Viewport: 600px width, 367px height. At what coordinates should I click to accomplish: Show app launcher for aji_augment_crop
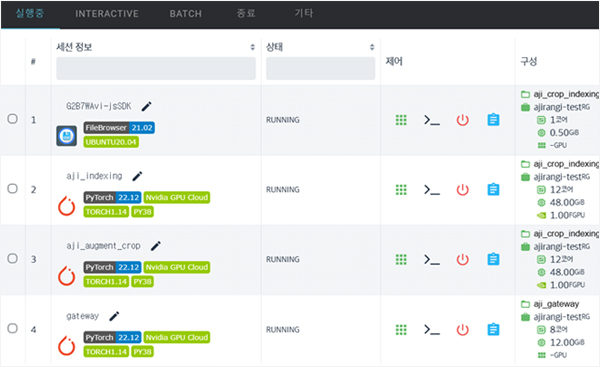pos(401,259)
